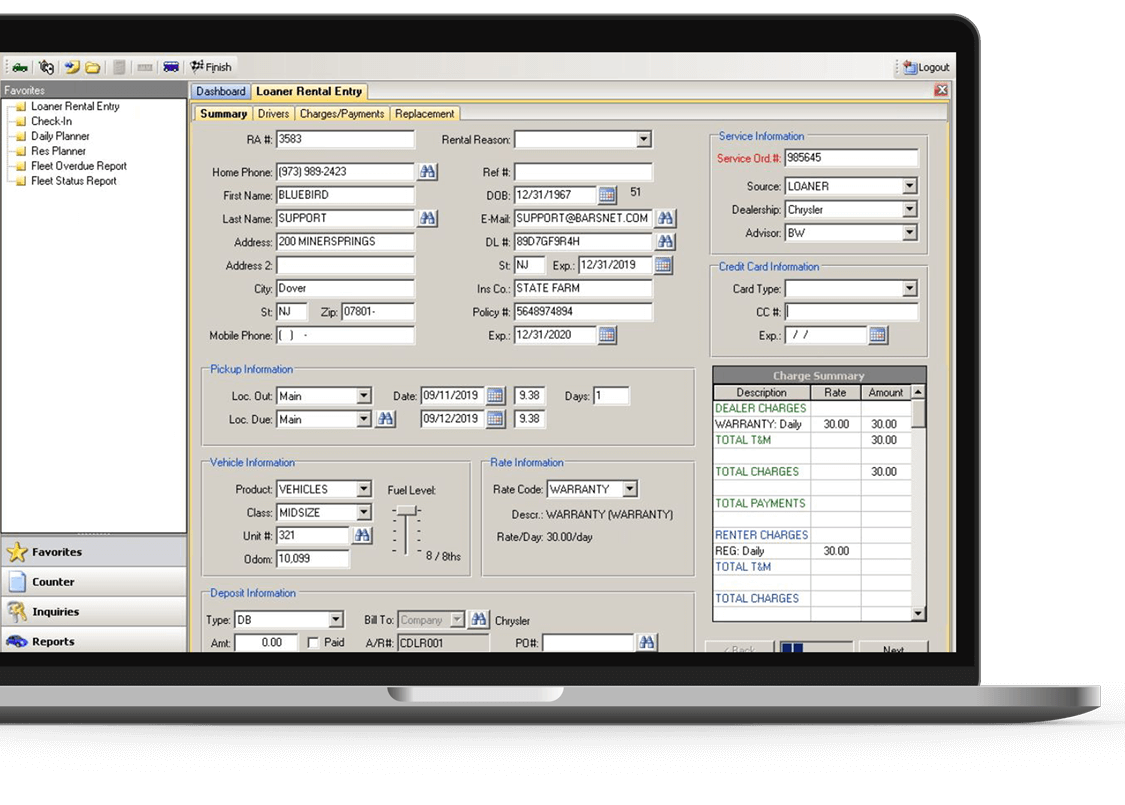Expand the Product VEHICLES dropdown

[x=364, y=489]
